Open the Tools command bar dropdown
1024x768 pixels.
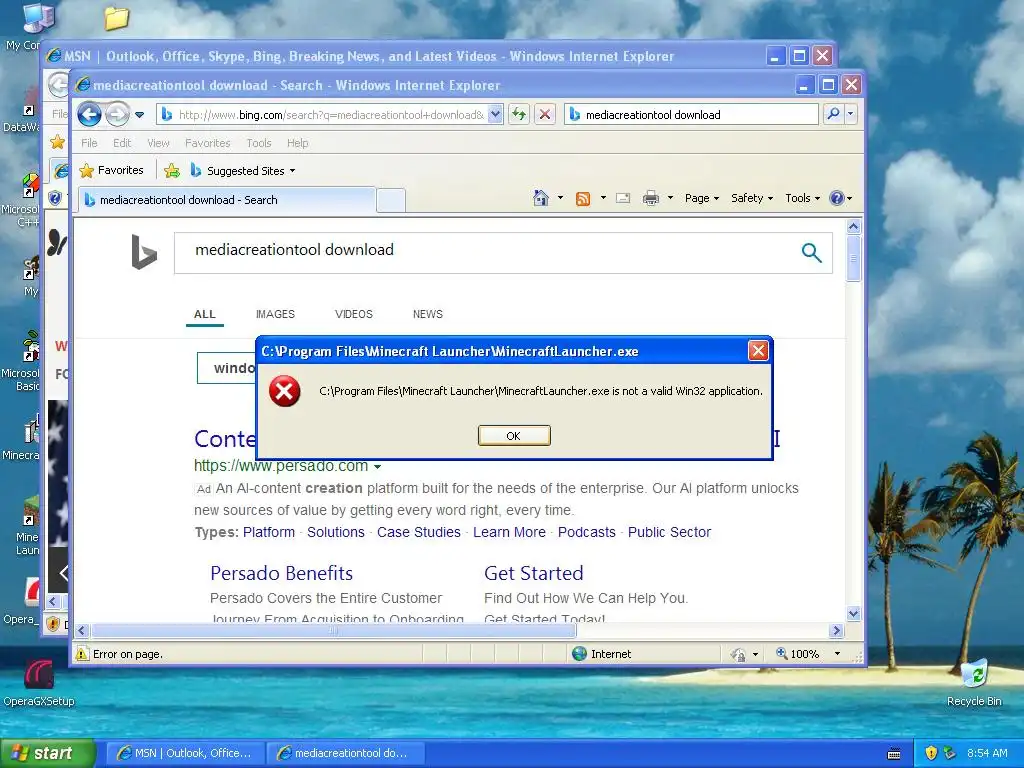click(802, 198)
